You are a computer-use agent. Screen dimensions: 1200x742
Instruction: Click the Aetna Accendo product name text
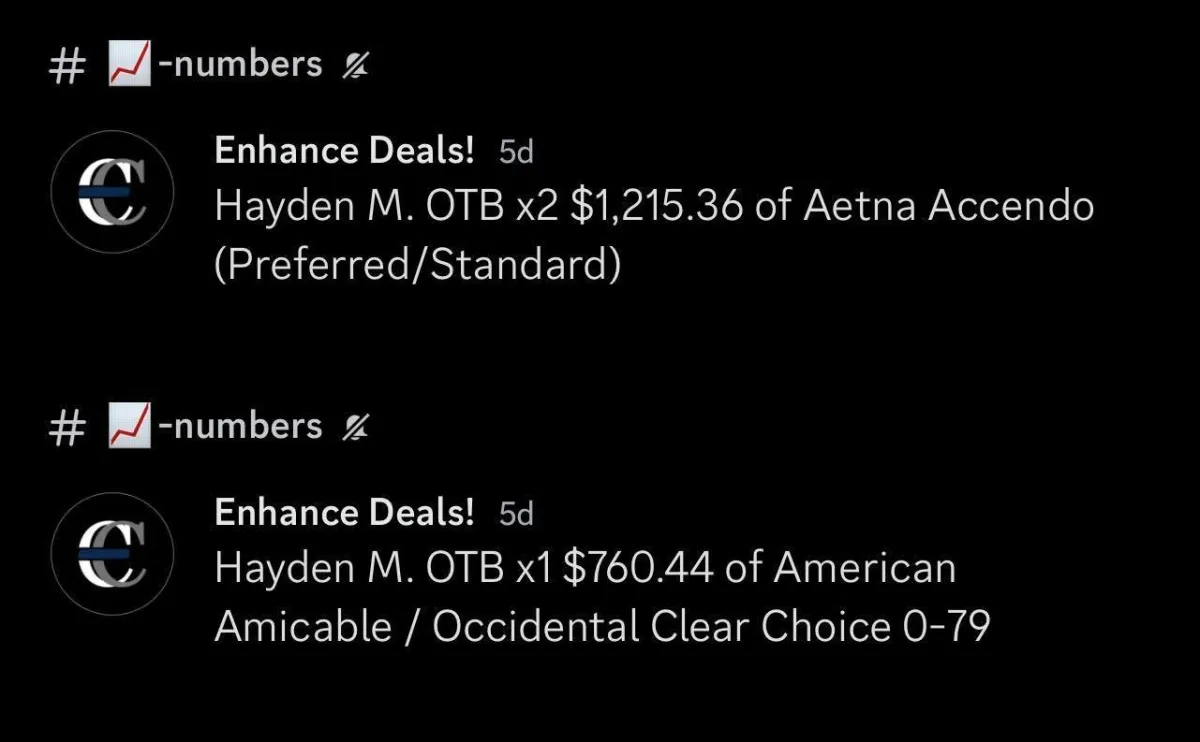pyautogui.click(x=949, y=207)
